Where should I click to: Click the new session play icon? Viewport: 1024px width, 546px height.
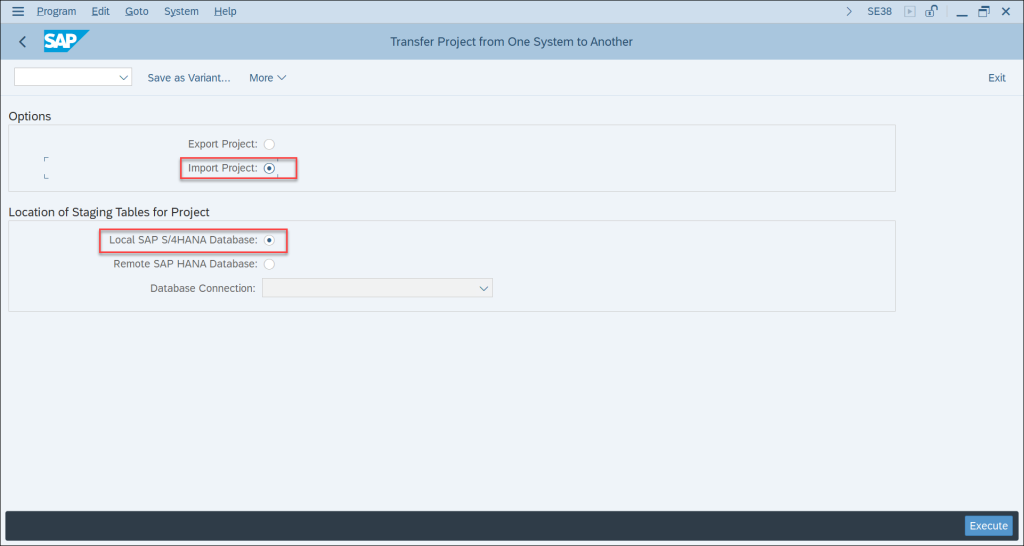[910, 11]
